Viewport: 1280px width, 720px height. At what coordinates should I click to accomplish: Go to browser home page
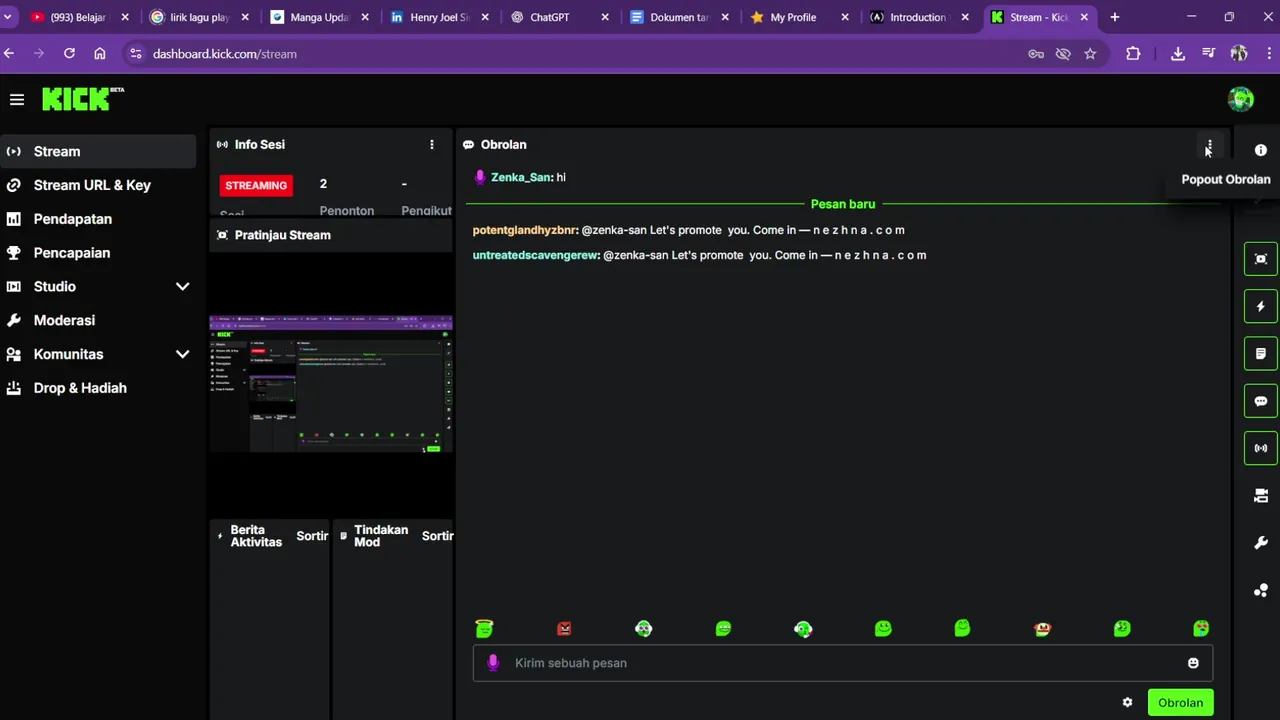(x=100, y=54)
